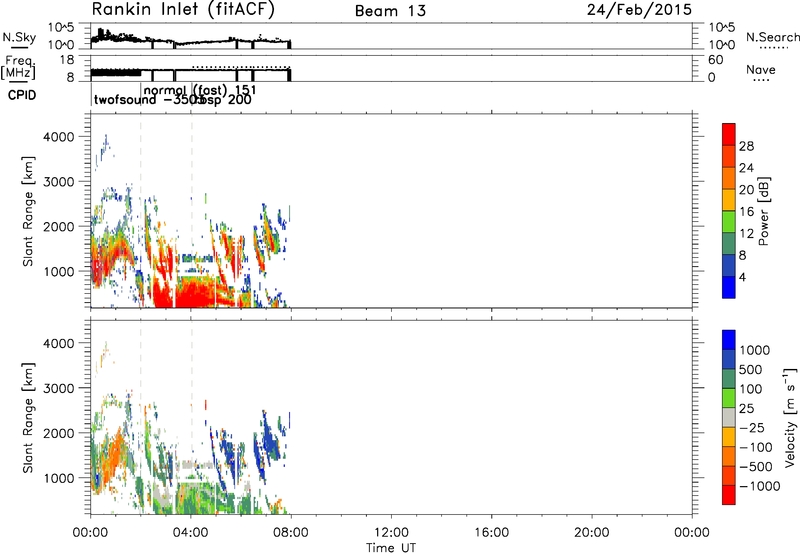Click the 'Time UT' axis title
800x554 pixels.
pyautogui.click(x=391, y=548)
